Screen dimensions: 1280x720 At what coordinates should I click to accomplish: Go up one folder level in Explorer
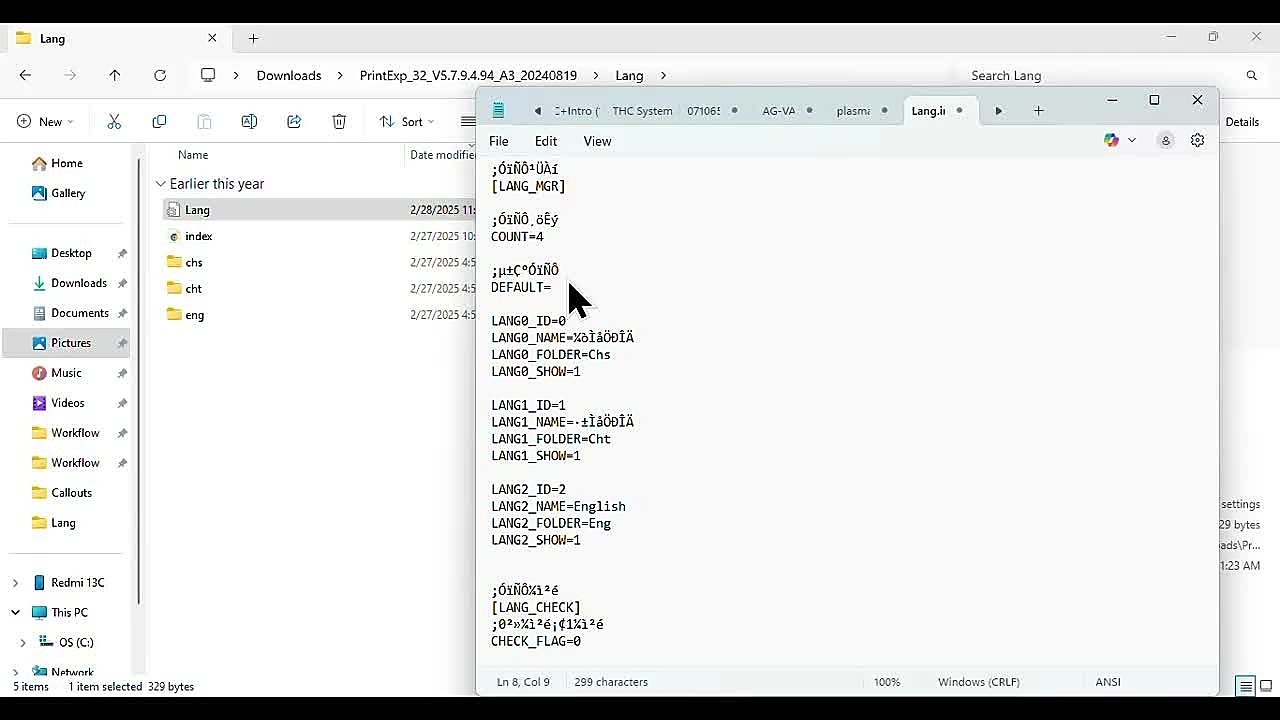click(x=115, y=75)
